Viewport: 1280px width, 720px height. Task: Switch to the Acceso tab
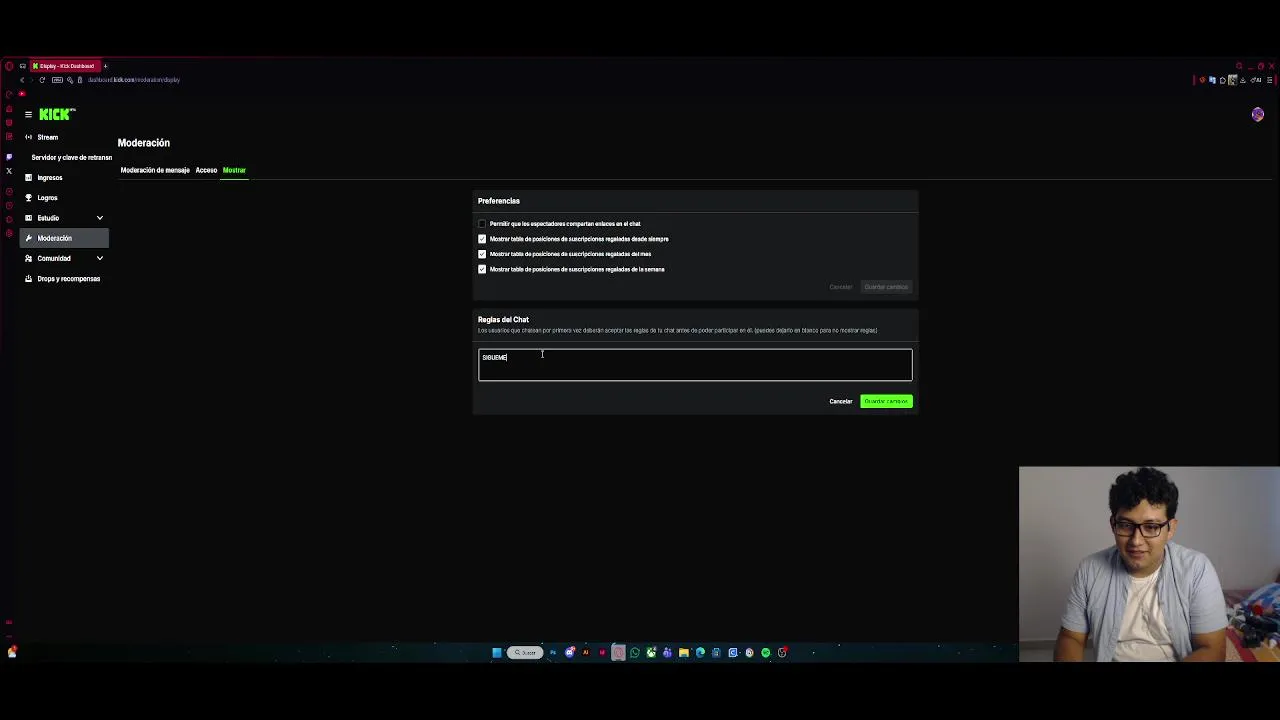pos(206,170)
